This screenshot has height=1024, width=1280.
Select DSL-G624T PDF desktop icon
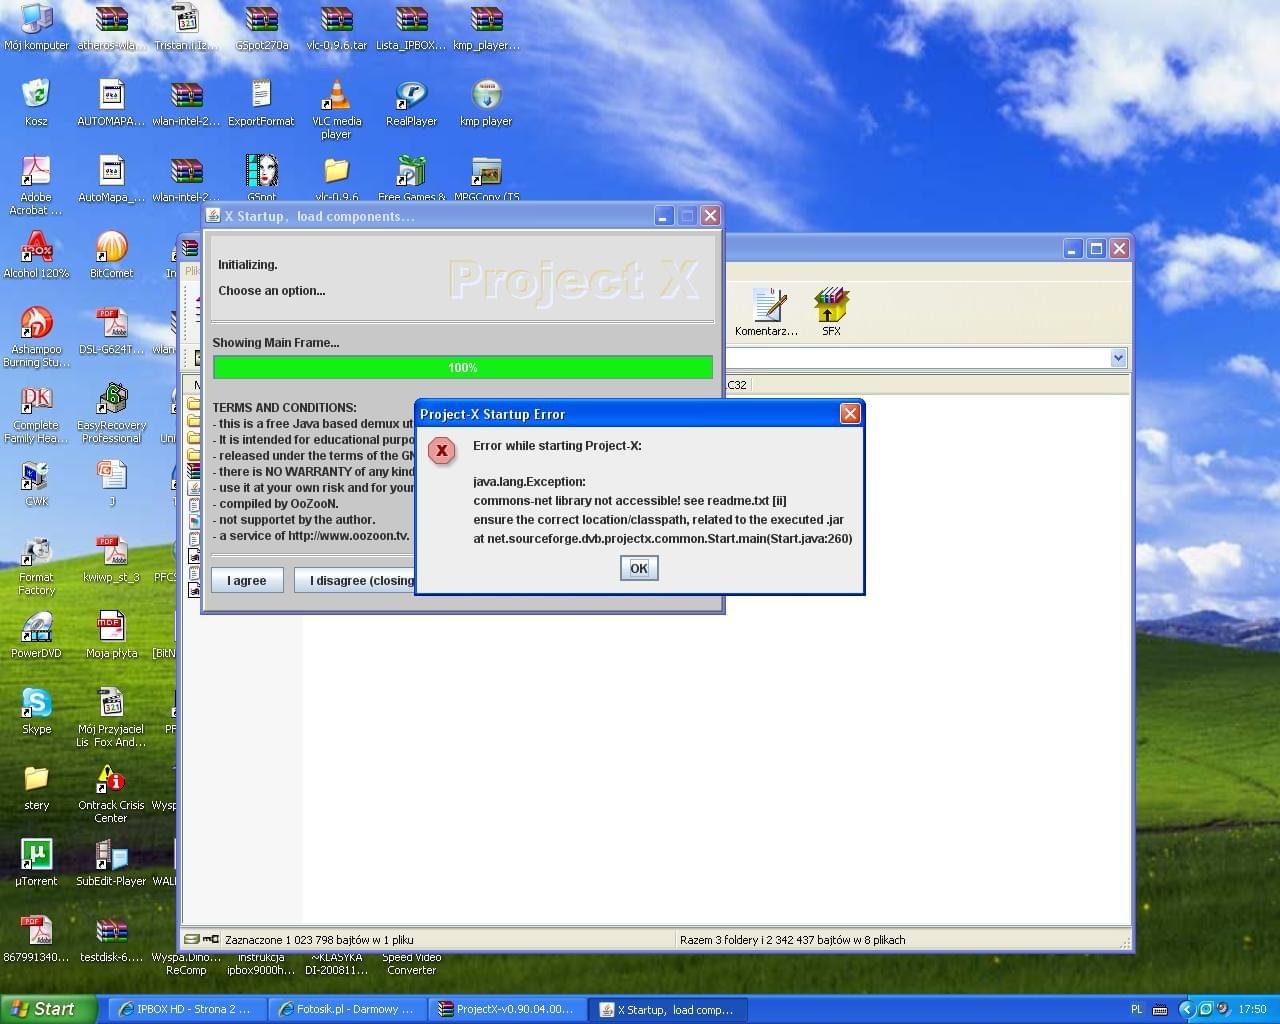click(111, 331)
